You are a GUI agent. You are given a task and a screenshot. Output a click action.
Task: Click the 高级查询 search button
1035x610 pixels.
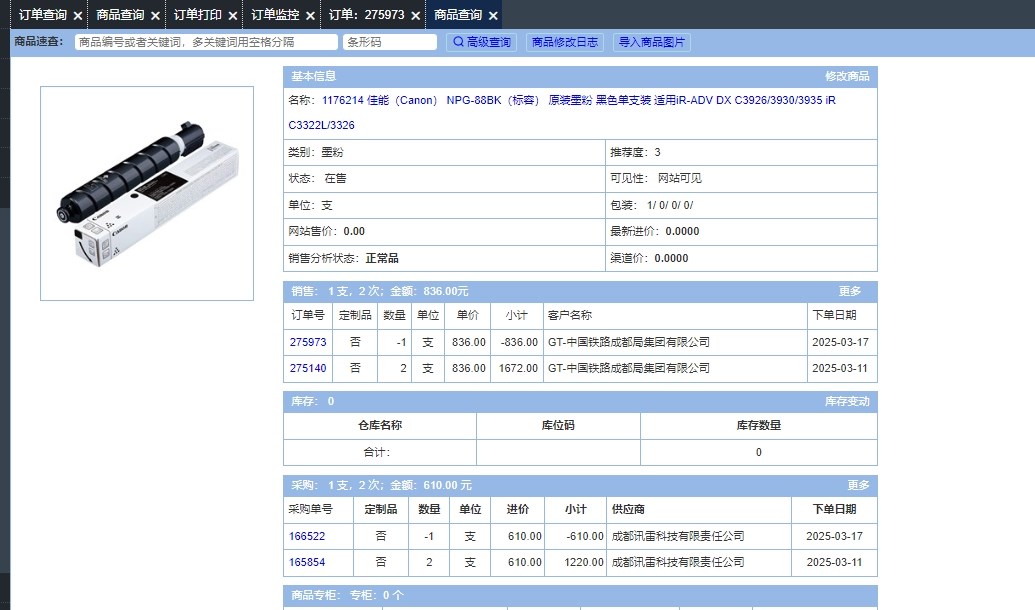tap(481, 42)
